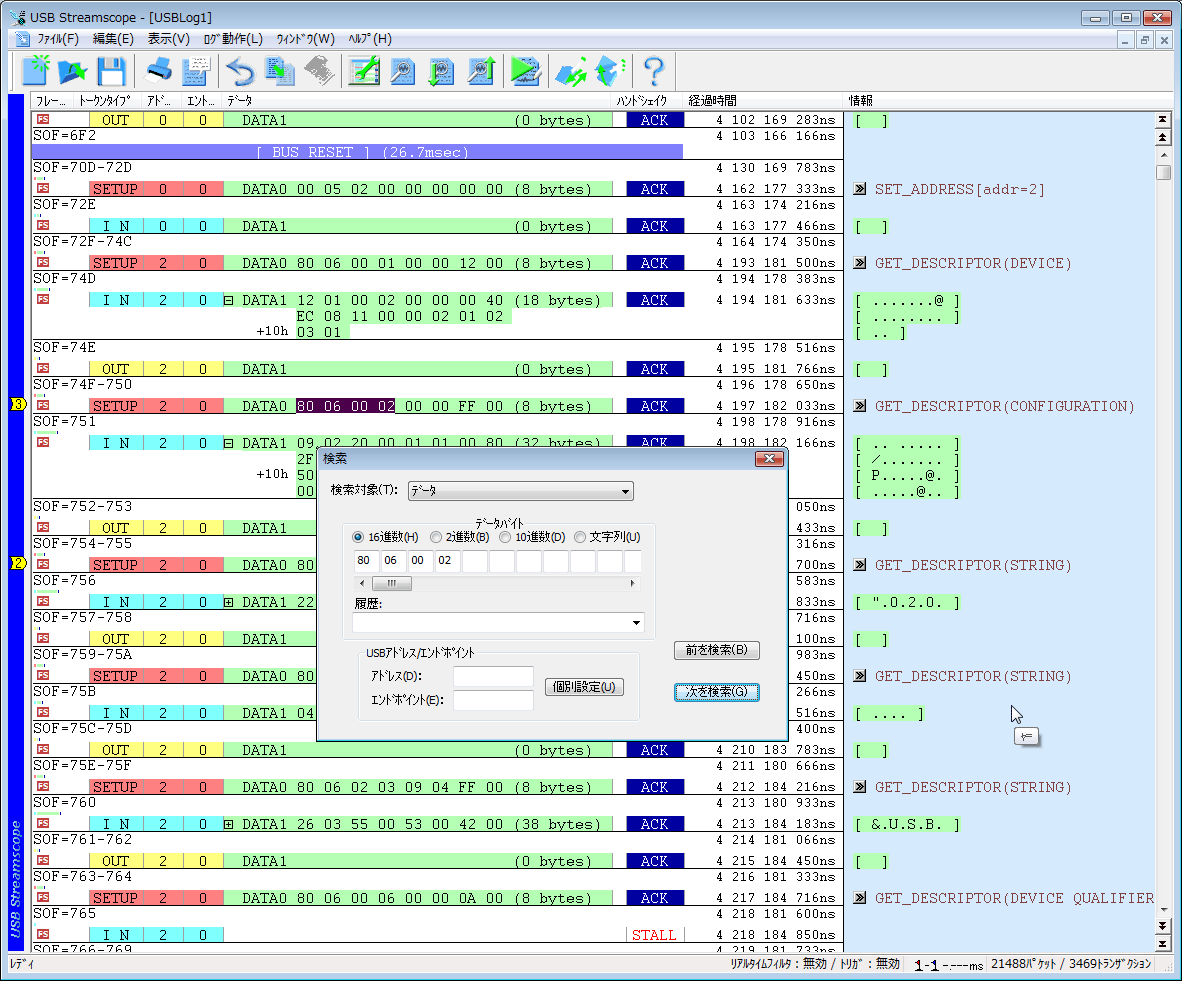Viewport: 1182px width, 981px height.
Task: Click the blue book icon beside help
Action: [610, 72]
